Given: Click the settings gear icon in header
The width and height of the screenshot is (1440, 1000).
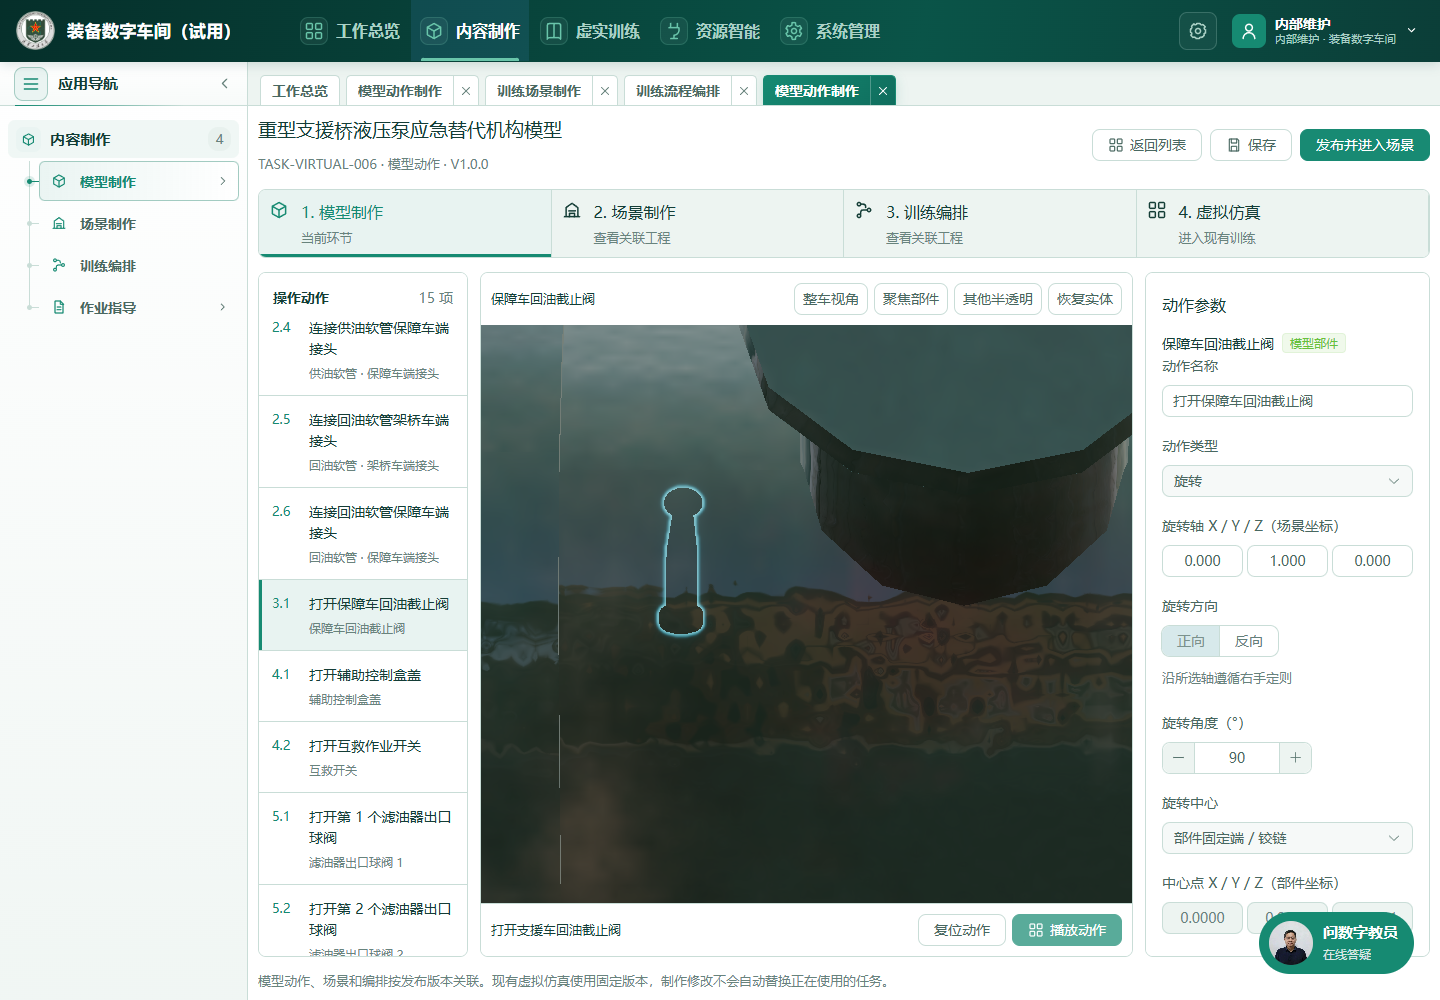Looking at the screenshot, I should click(1198, 31).
